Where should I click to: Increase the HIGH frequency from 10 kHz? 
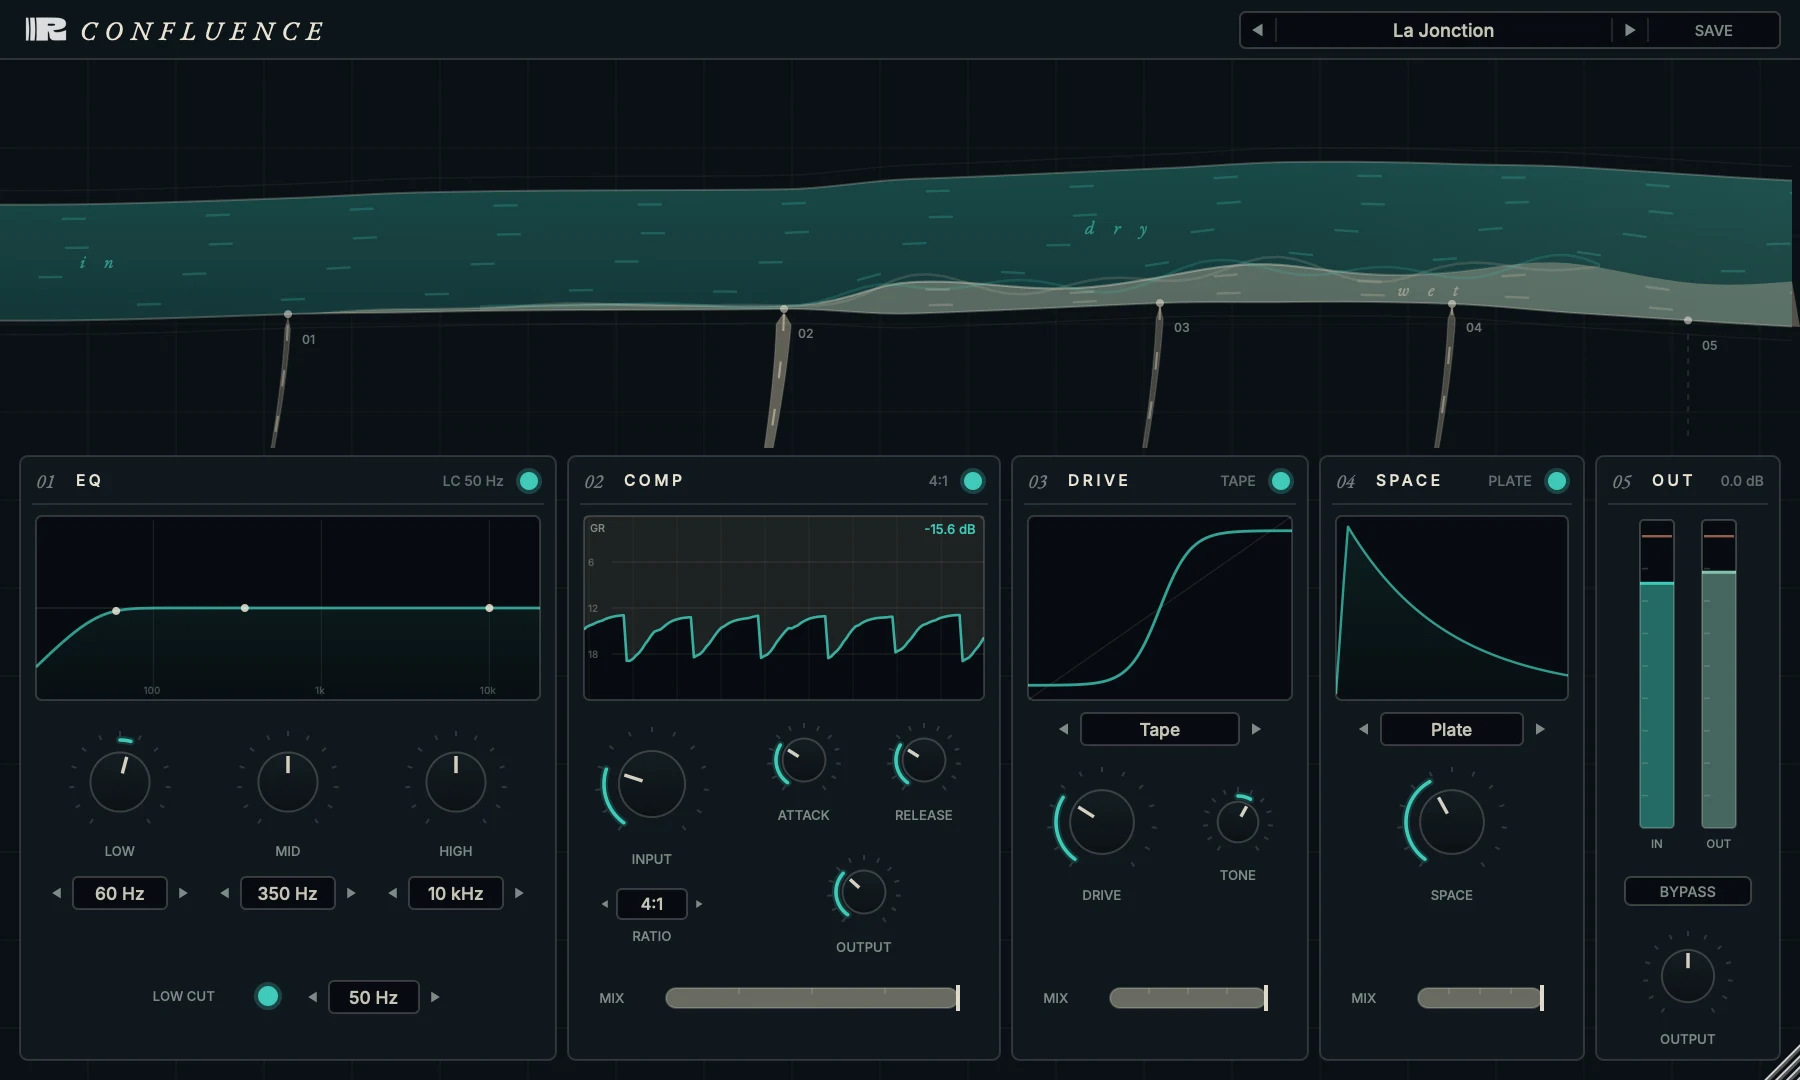click(x=519, y=893)
